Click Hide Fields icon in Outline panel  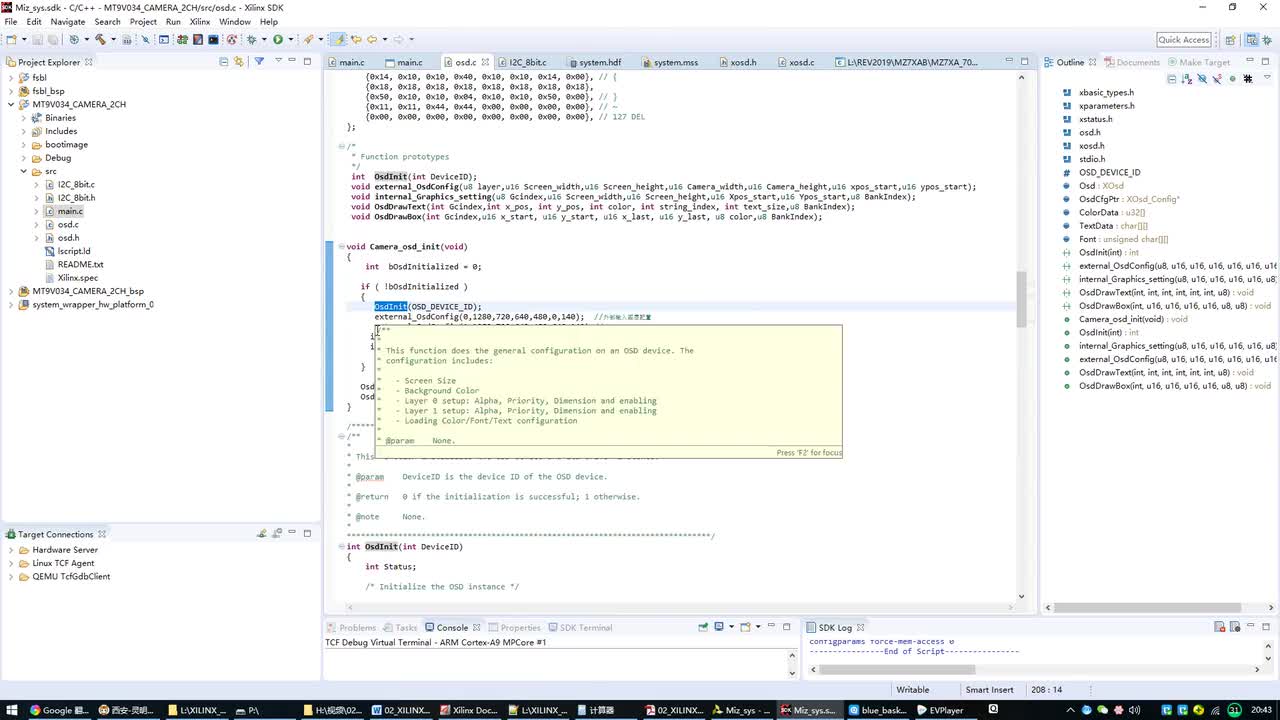(1202, 78)
